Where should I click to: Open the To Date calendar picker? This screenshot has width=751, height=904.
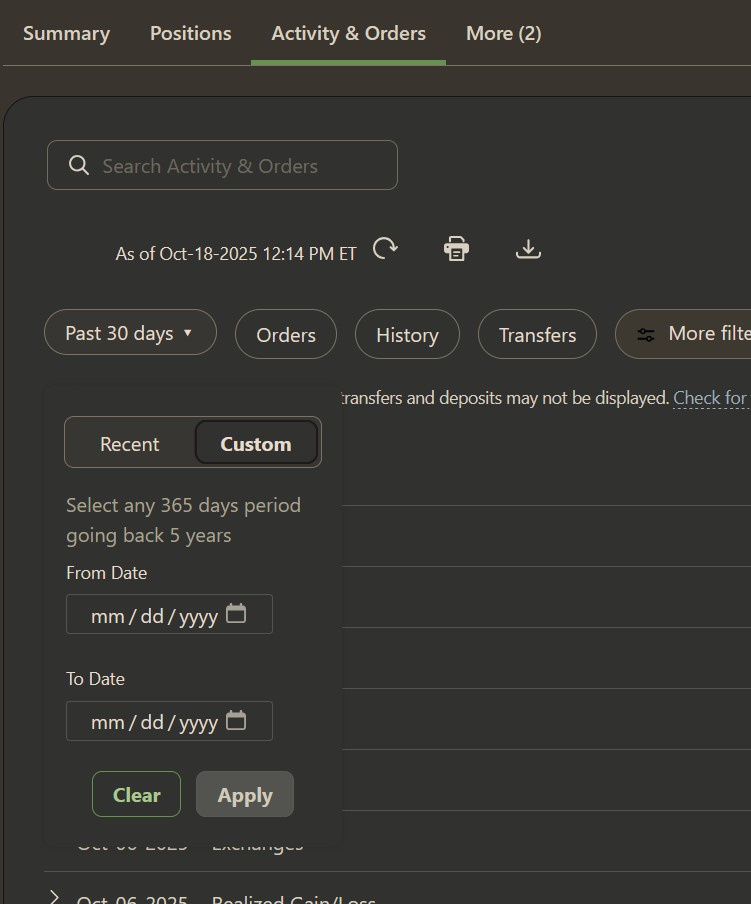(x=236, y=721)
